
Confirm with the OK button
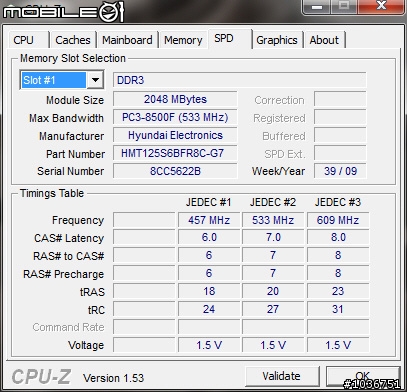[x=362, y=376]
